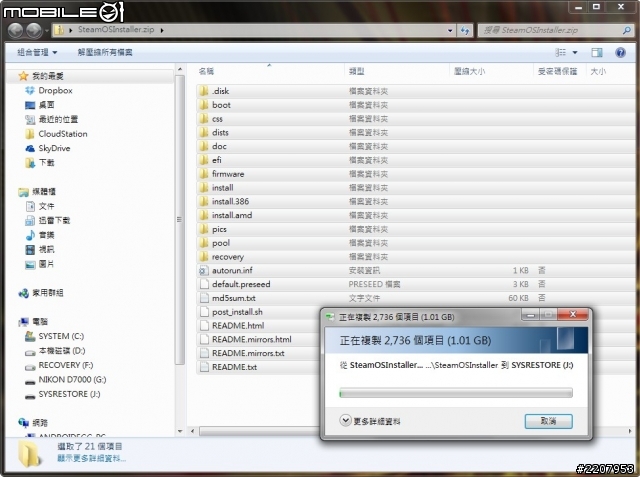Click the Back navigation arrow
This screenshot has height=477, width=640.
16,30
